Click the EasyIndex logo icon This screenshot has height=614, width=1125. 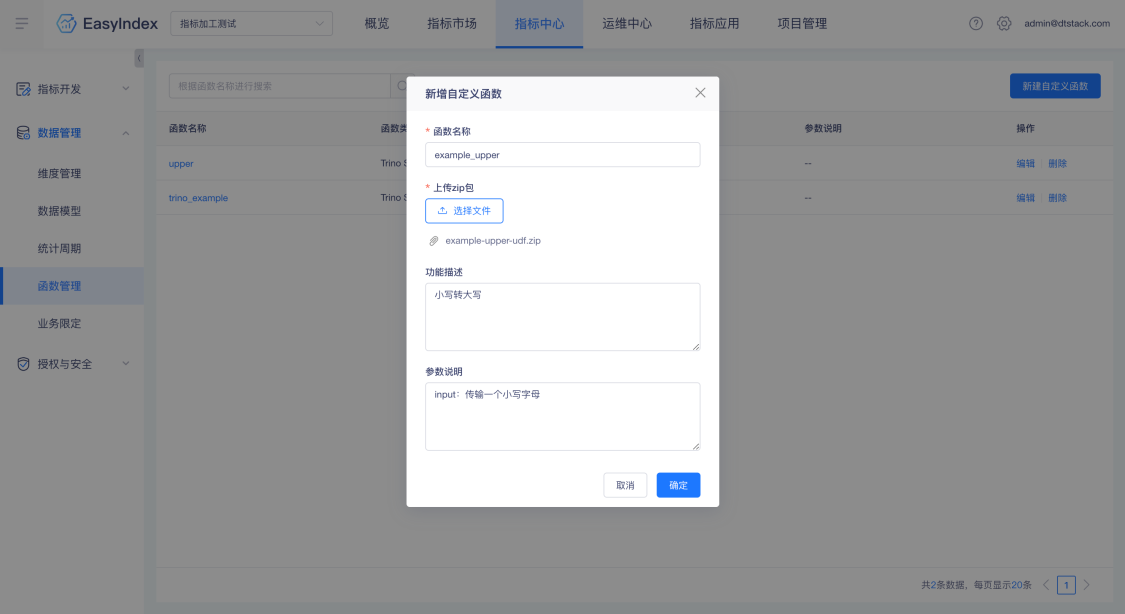click(66, 24)
